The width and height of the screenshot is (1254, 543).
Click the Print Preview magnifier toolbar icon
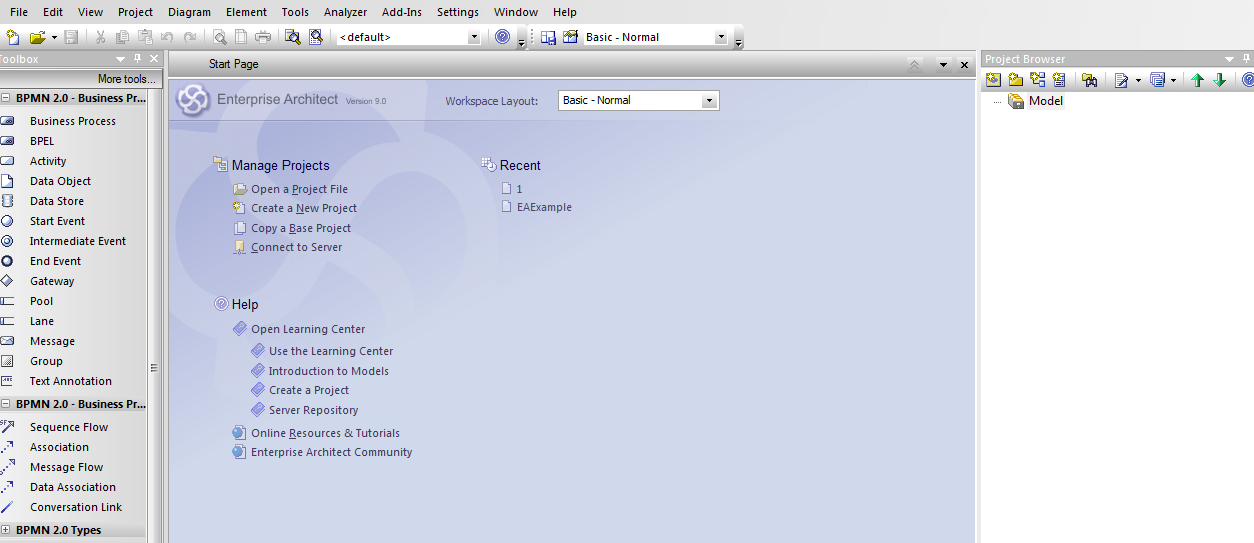pyautogui.click(x=219, y=37)
